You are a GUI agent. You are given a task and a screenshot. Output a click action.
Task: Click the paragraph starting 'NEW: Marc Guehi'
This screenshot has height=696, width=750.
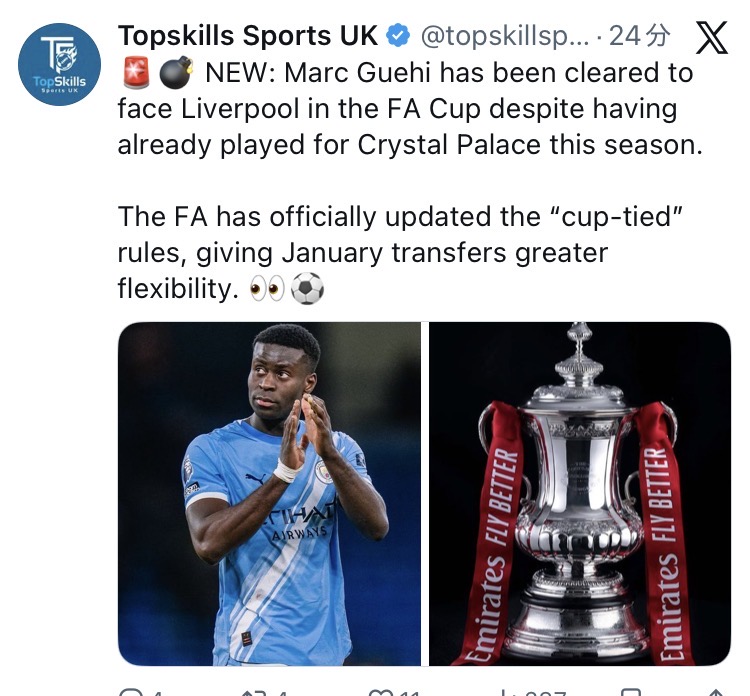[x=410, y=108]
